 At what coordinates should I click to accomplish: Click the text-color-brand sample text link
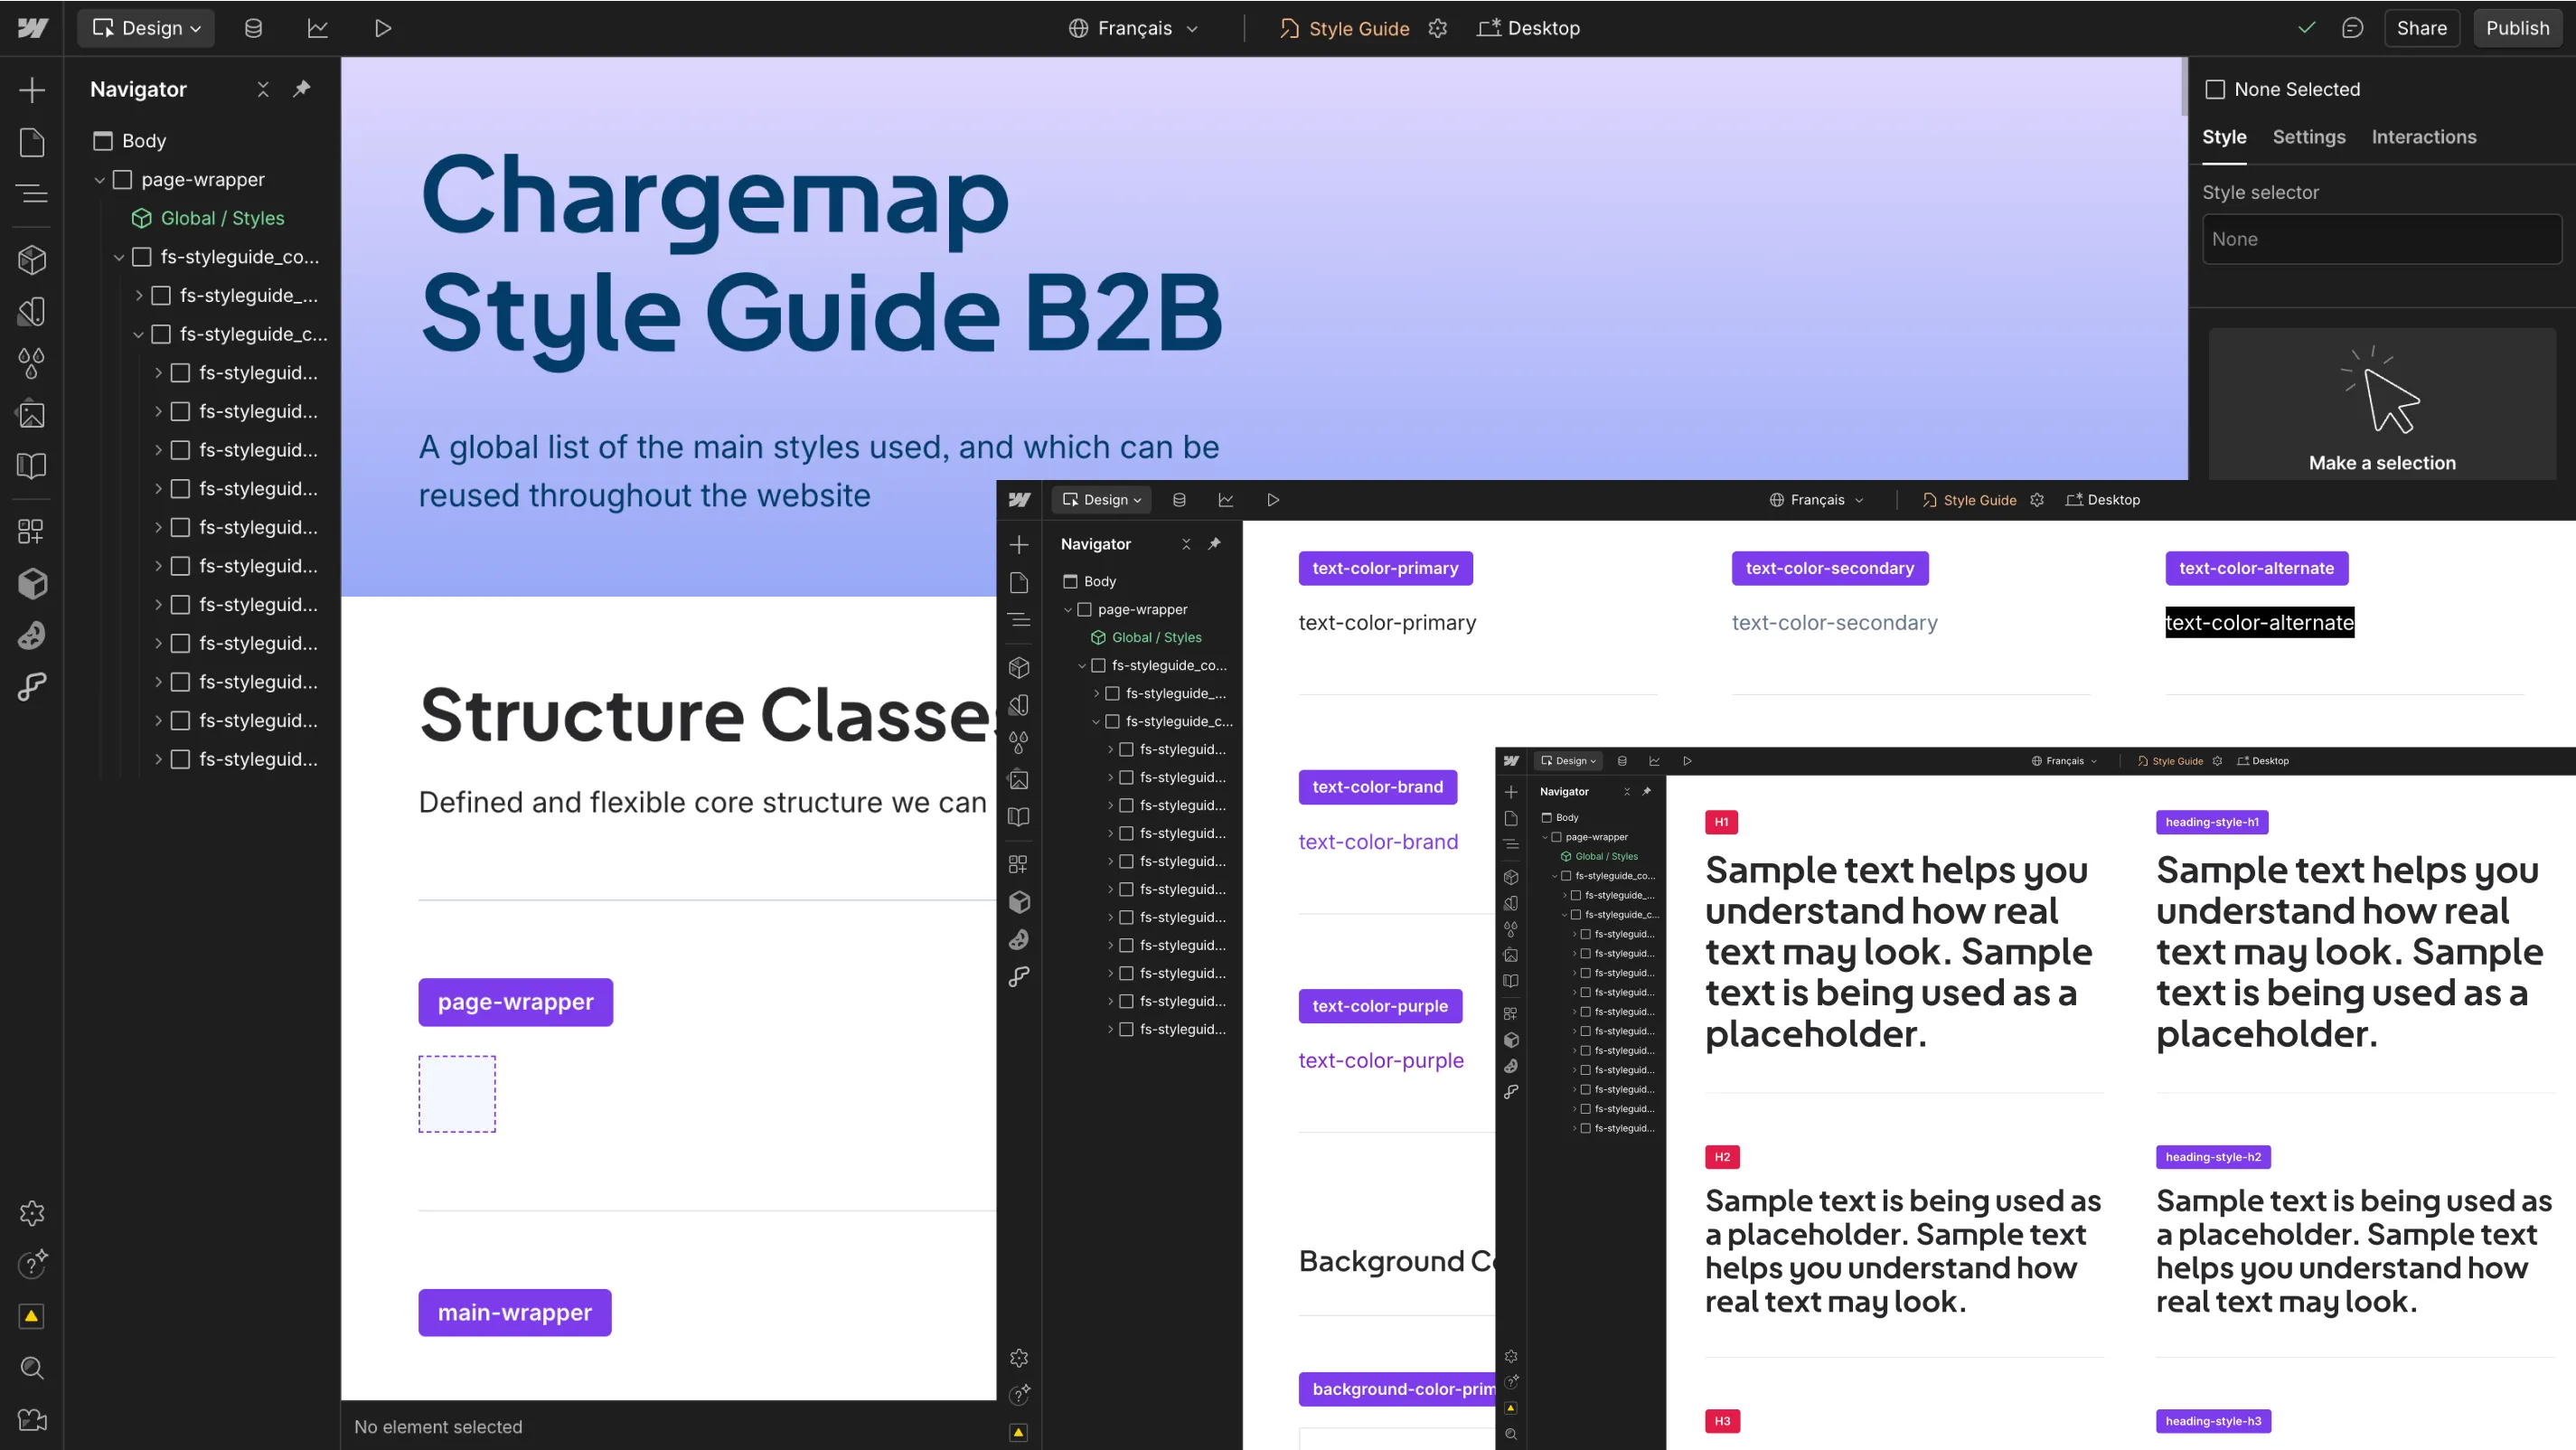click(1378, 842)
